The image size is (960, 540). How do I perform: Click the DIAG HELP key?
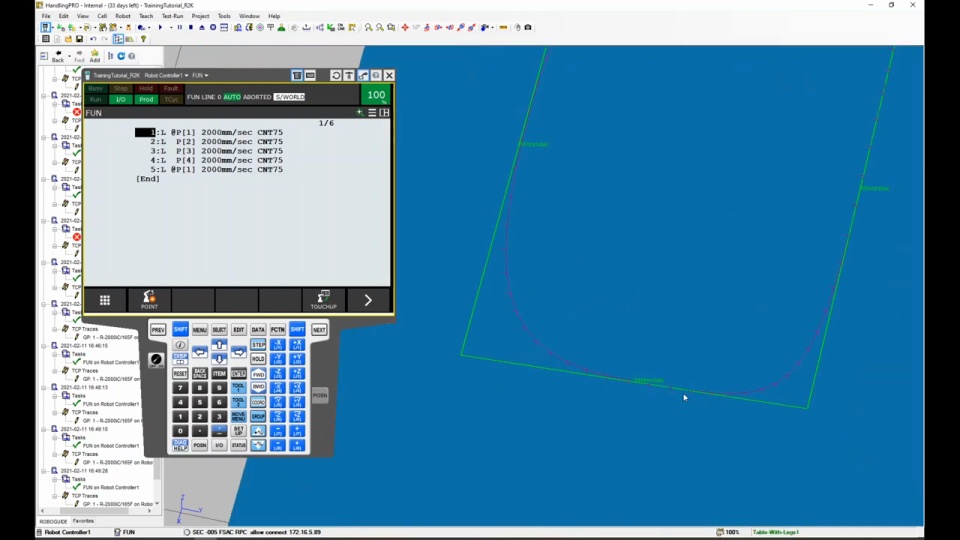click(x=180, y=445)
